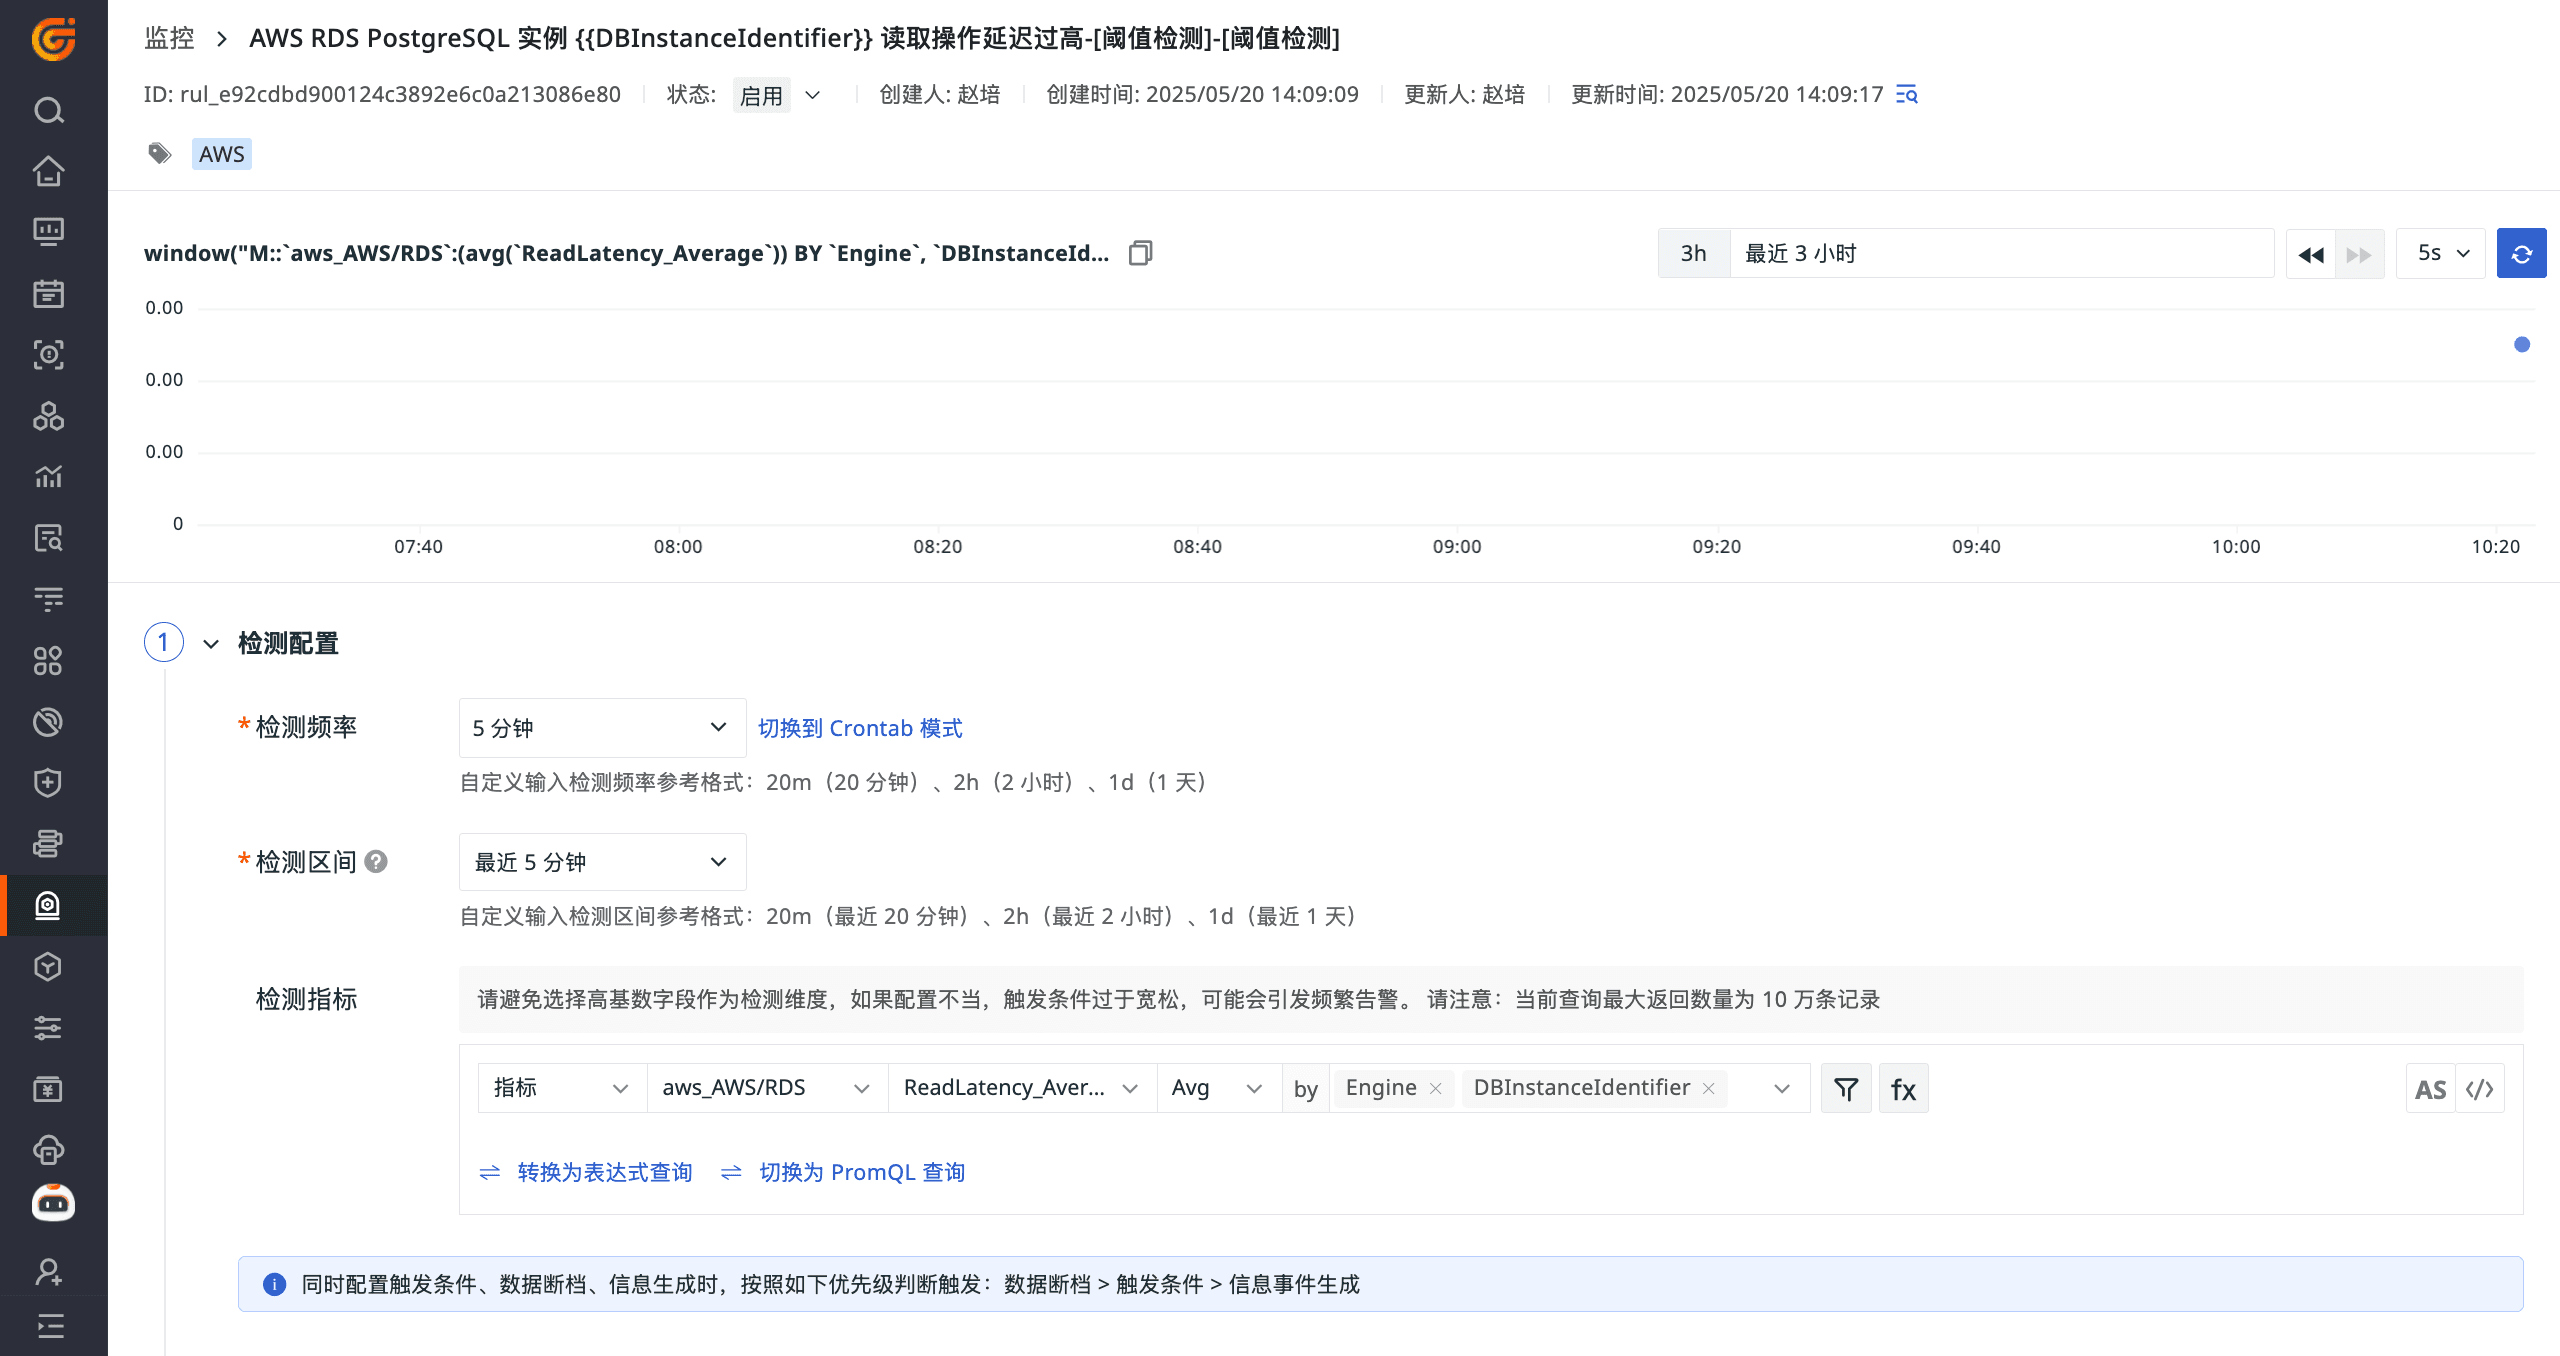The width and height of the screenshot is (2560, 1356).
Task: Open the metrics chart icon in sidebar
Action: pyautogui.click(x=49, y=477)
